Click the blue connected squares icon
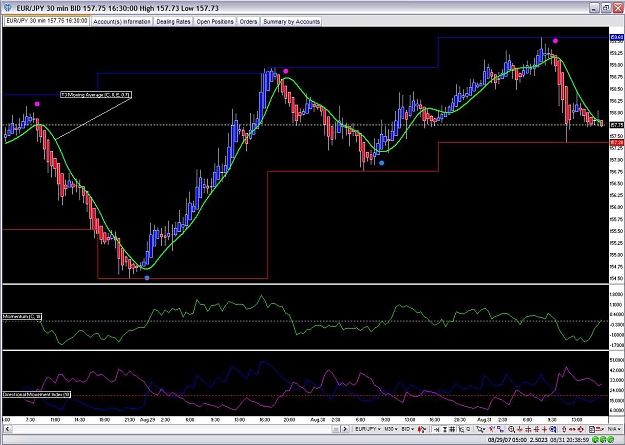Viewport: 625px width, 445px height. coord(500,429)
